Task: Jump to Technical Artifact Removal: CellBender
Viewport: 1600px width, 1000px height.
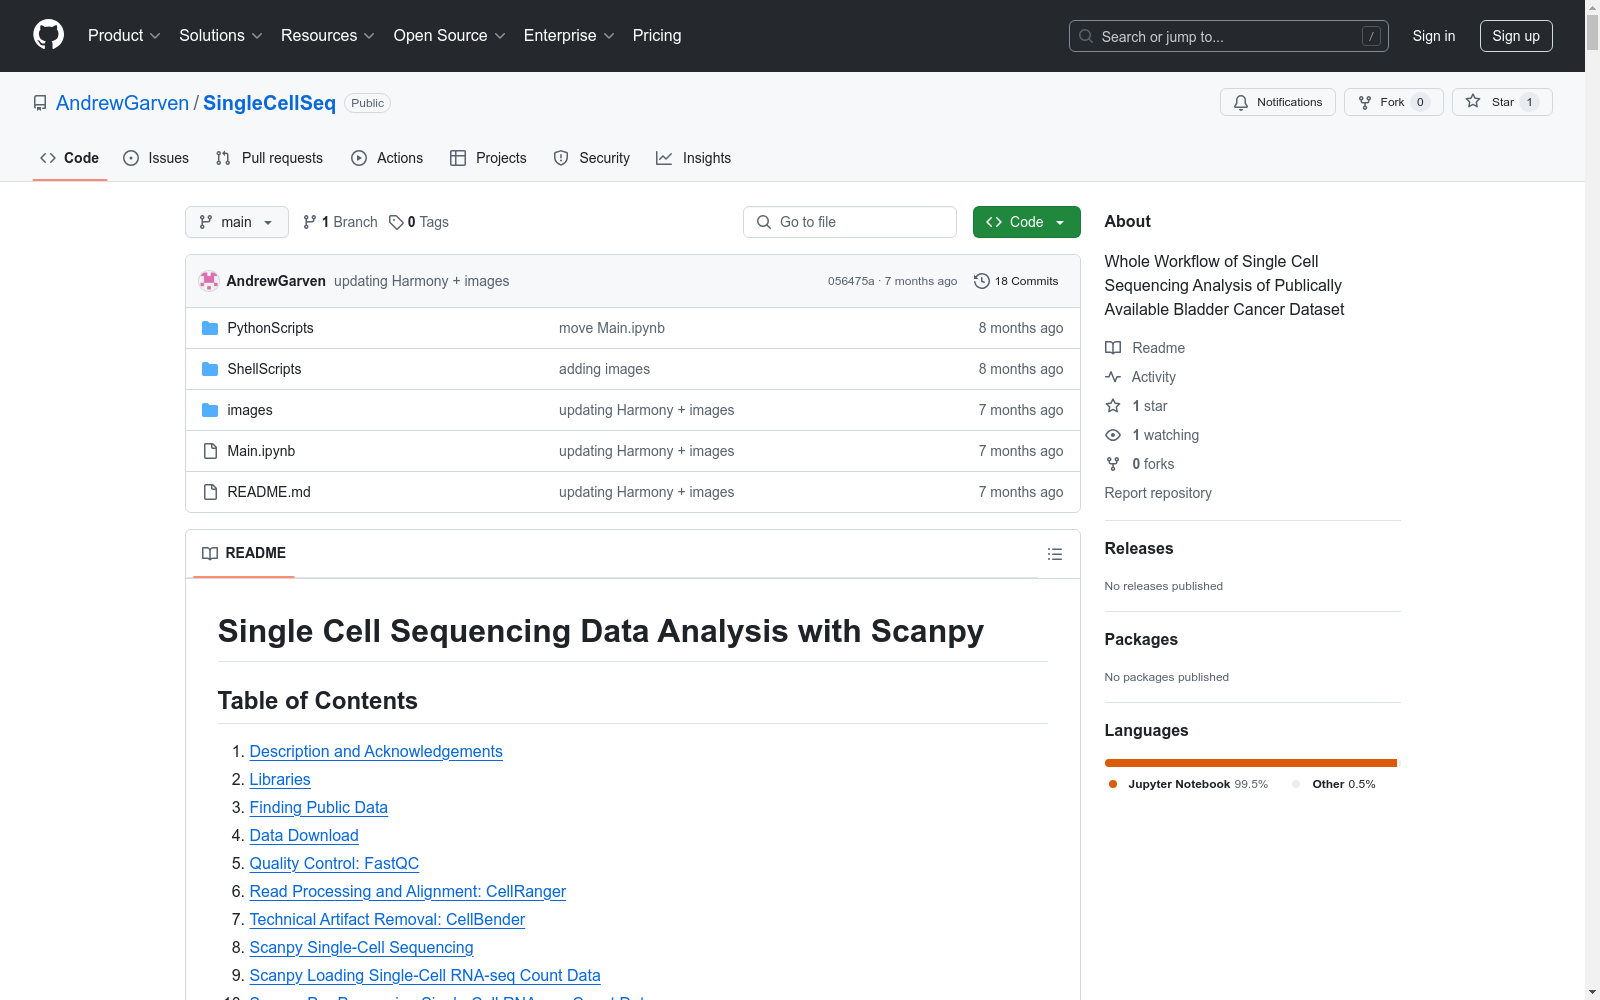Action: point(387,919)
